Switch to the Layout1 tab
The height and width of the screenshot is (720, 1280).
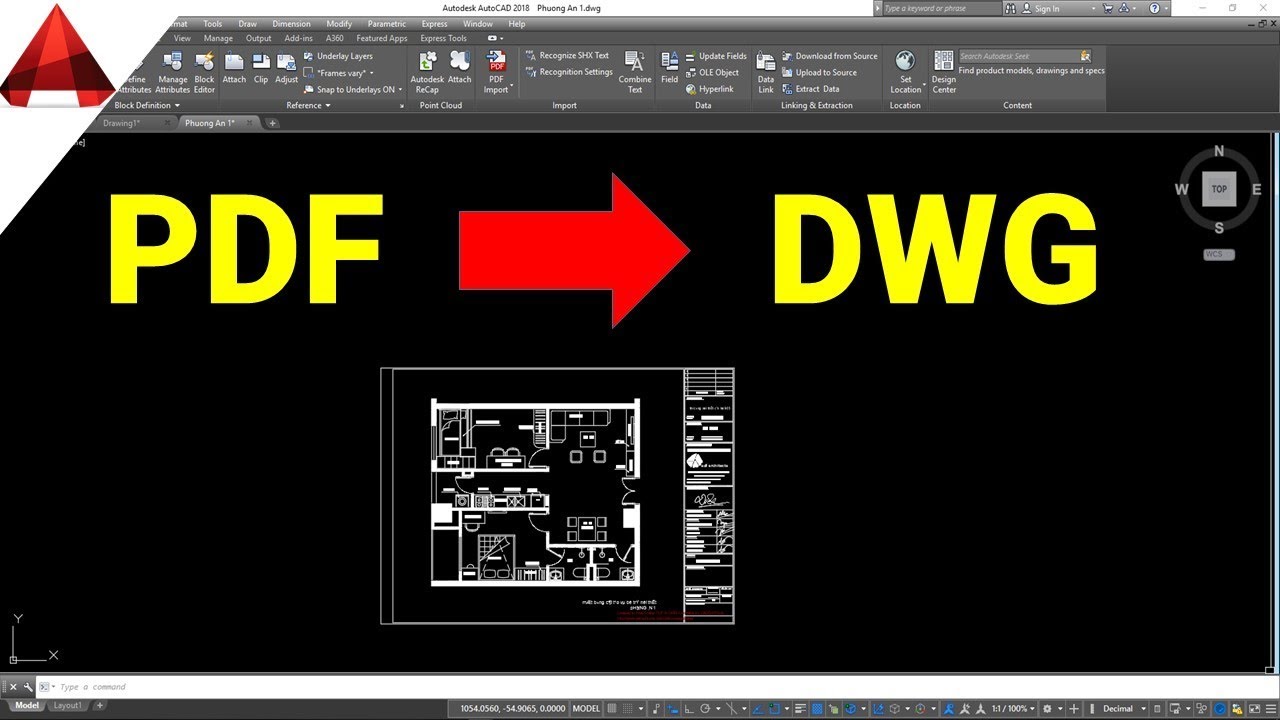(67, 706)
